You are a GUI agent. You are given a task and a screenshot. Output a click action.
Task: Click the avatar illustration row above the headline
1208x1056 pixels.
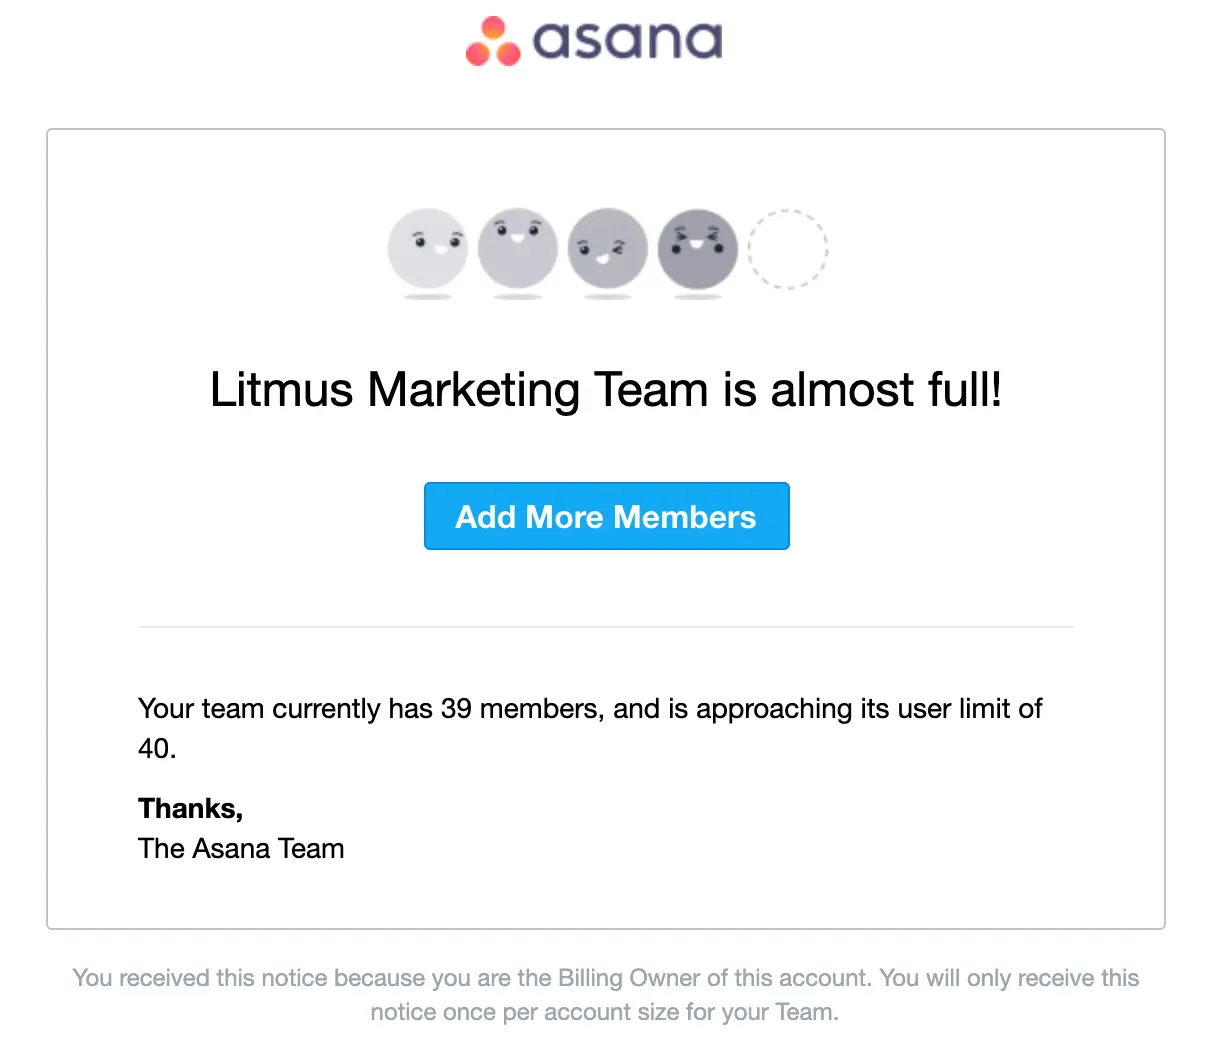(x=607, y=250)
